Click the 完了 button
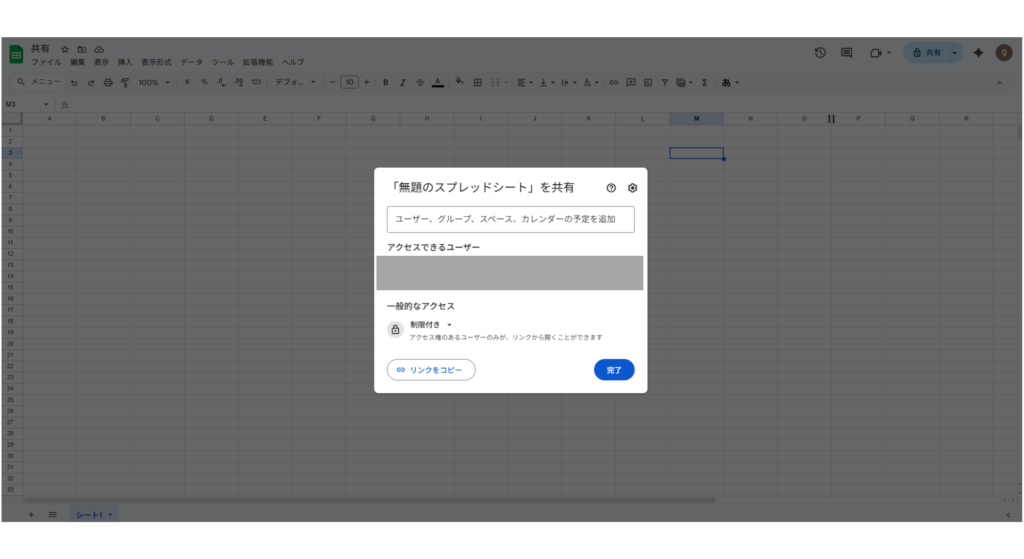This screenshot has height=559, width=1024. click(614, 370)
